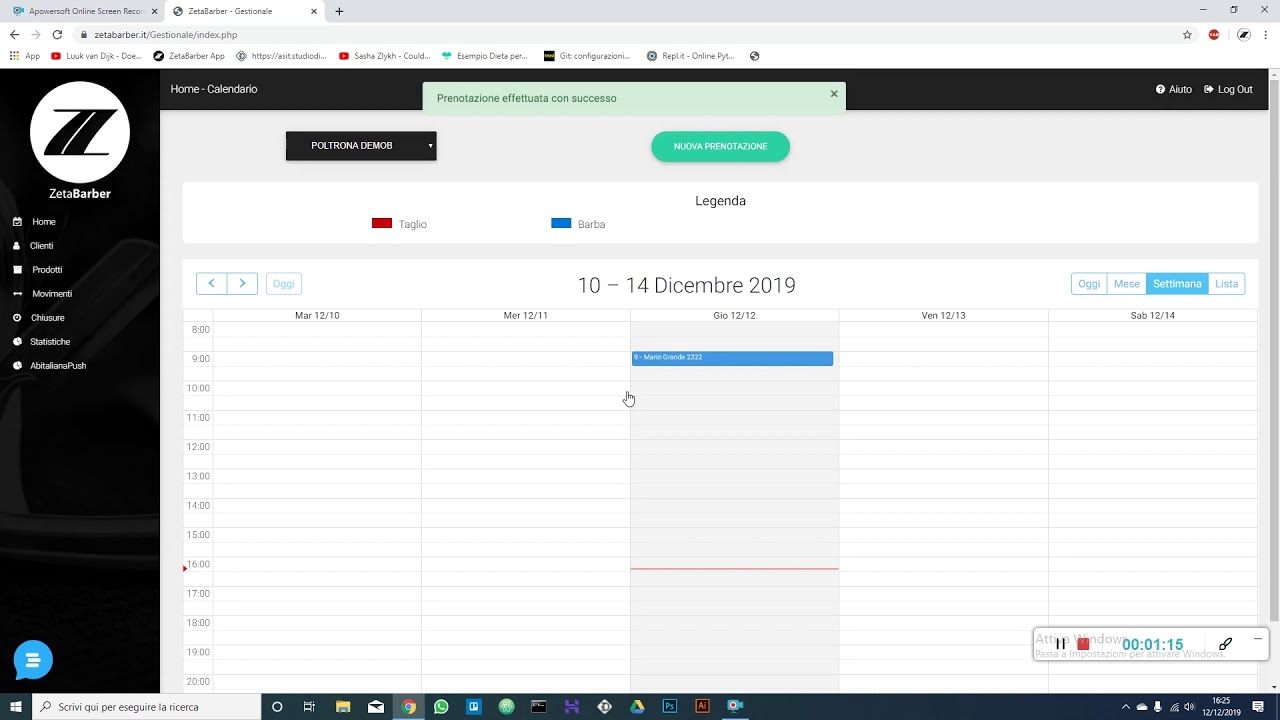Open Statistiche section
The width and height of the screenshot is (1280, 720).
50,342
